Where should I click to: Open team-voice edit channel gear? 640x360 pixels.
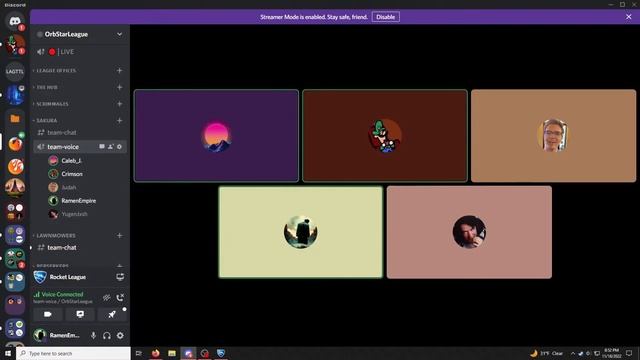119,147
